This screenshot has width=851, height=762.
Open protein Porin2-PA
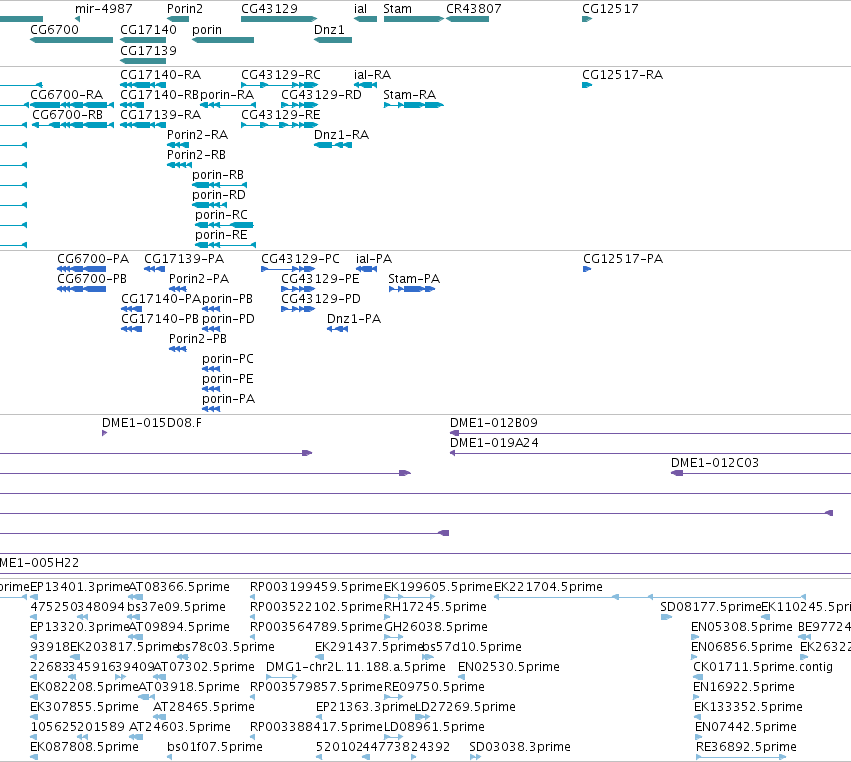click(199, 279)
